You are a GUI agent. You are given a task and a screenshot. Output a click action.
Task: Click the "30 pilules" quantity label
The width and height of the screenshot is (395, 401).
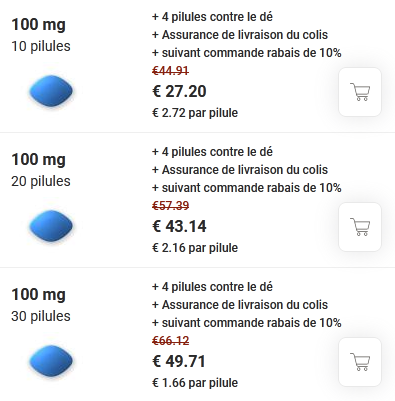(41, 316)
